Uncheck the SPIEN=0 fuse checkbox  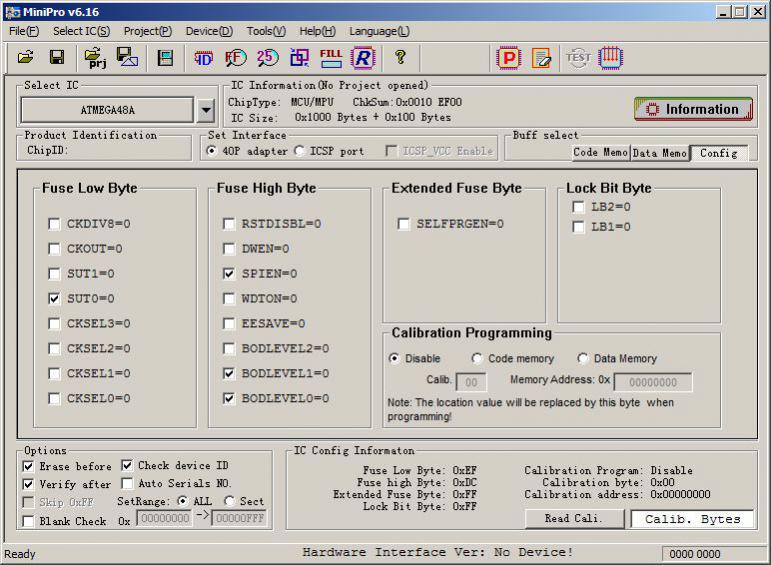click(x=229, y=274)
